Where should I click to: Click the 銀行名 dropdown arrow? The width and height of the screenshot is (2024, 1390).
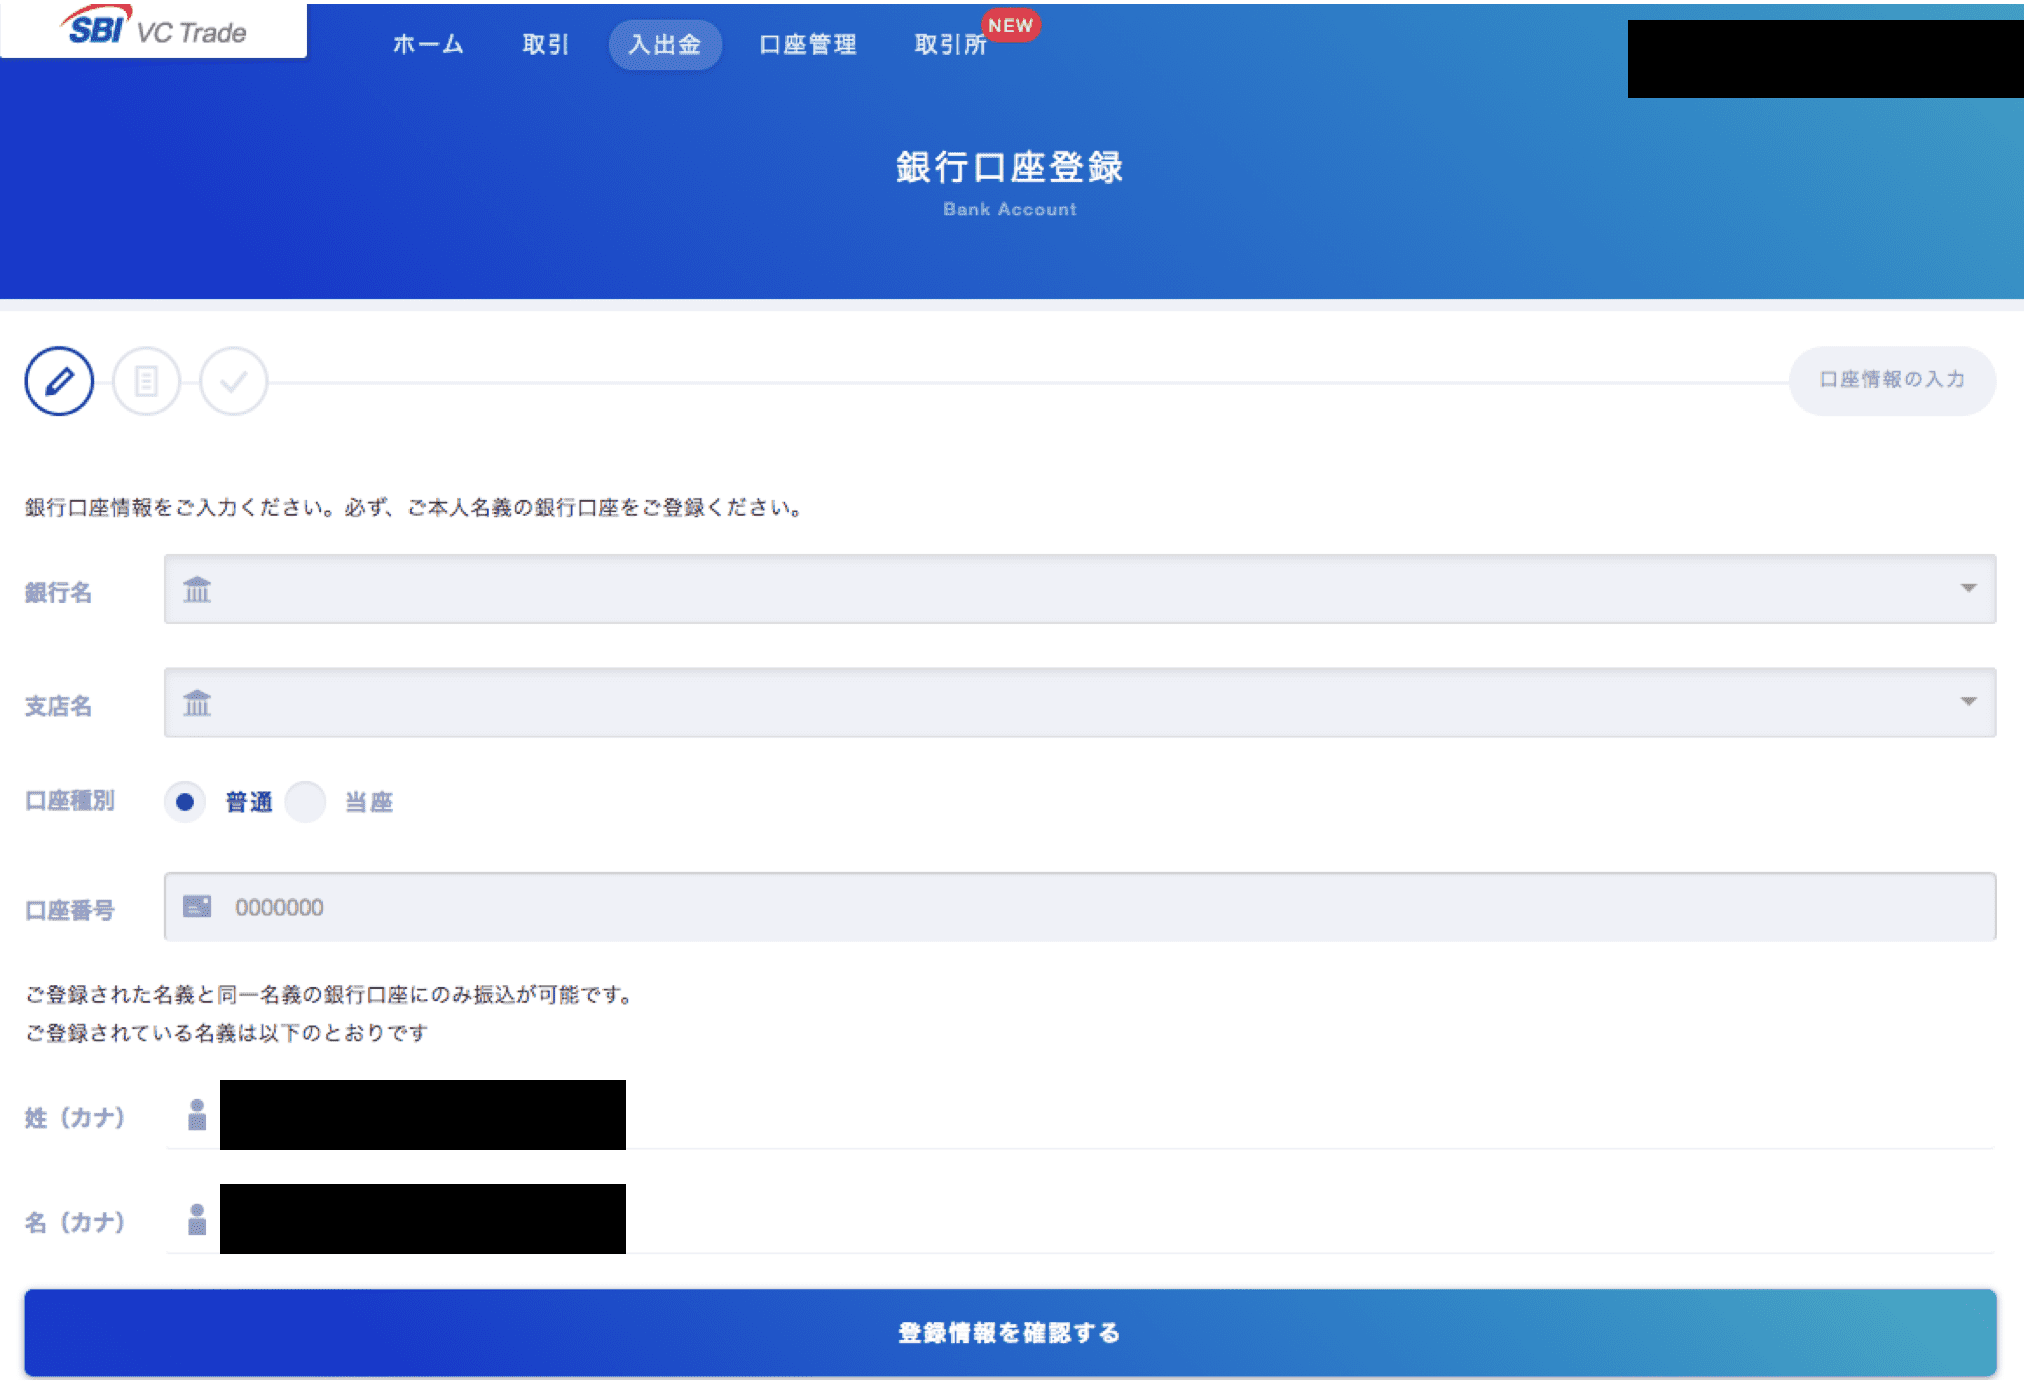pyautogui.click(x=1968, y=588)
